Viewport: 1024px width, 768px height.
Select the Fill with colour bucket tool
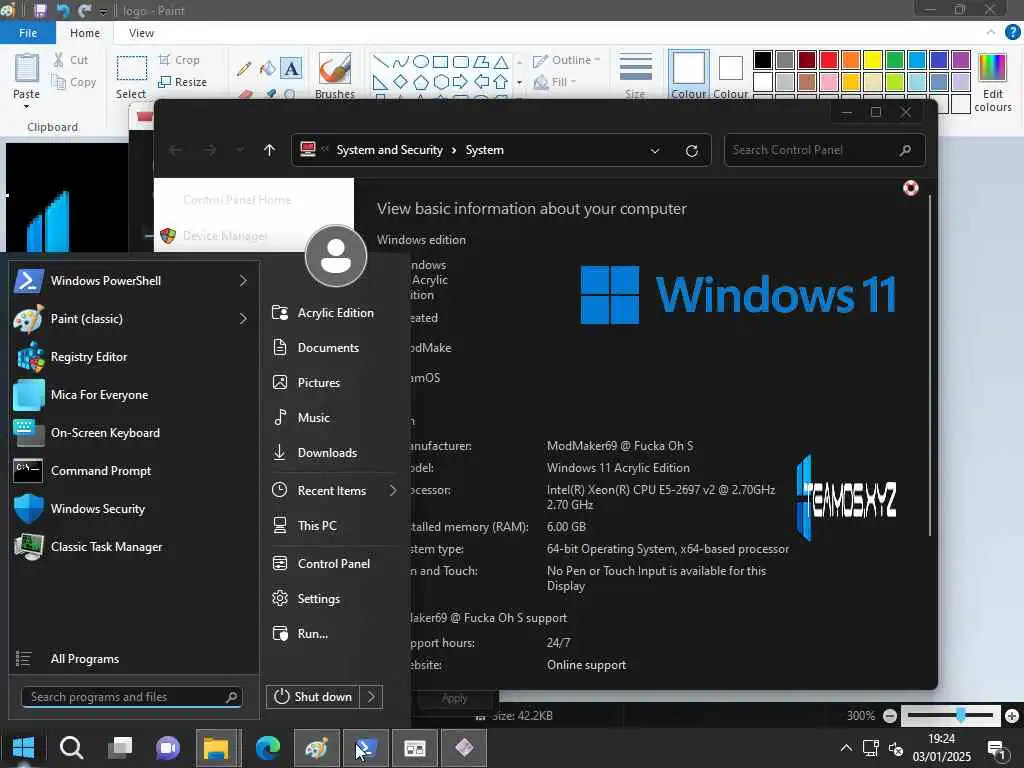(268, 68)
